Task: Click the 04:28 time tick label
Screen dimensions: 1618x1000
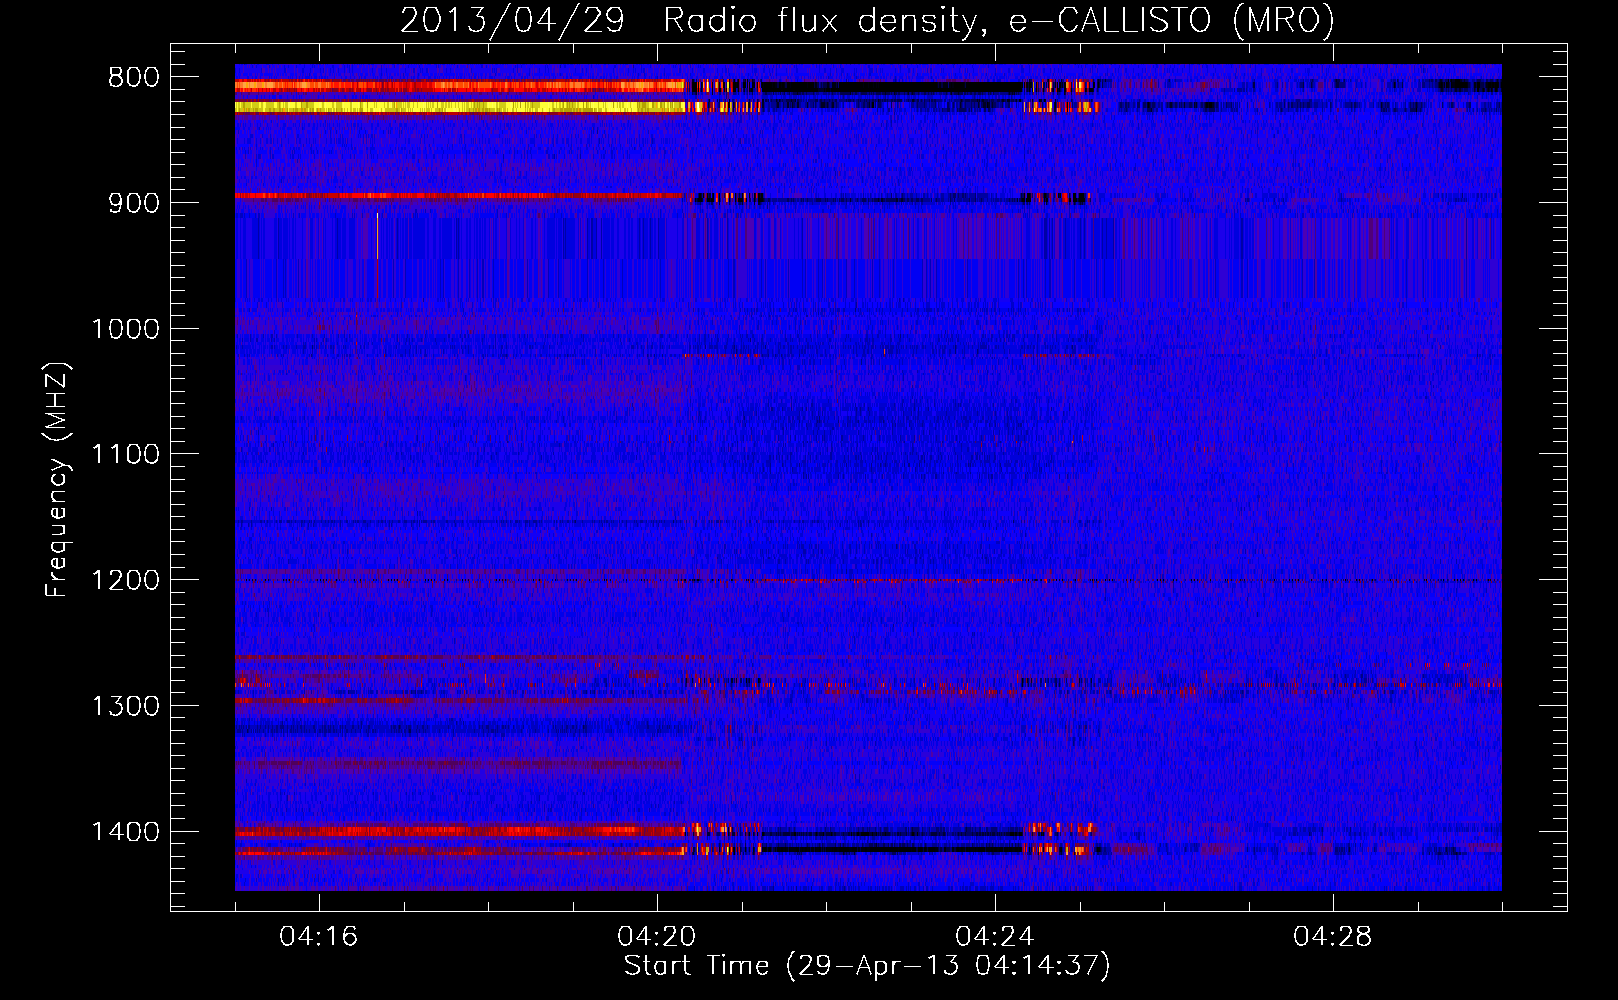Action: point(1333,936)
